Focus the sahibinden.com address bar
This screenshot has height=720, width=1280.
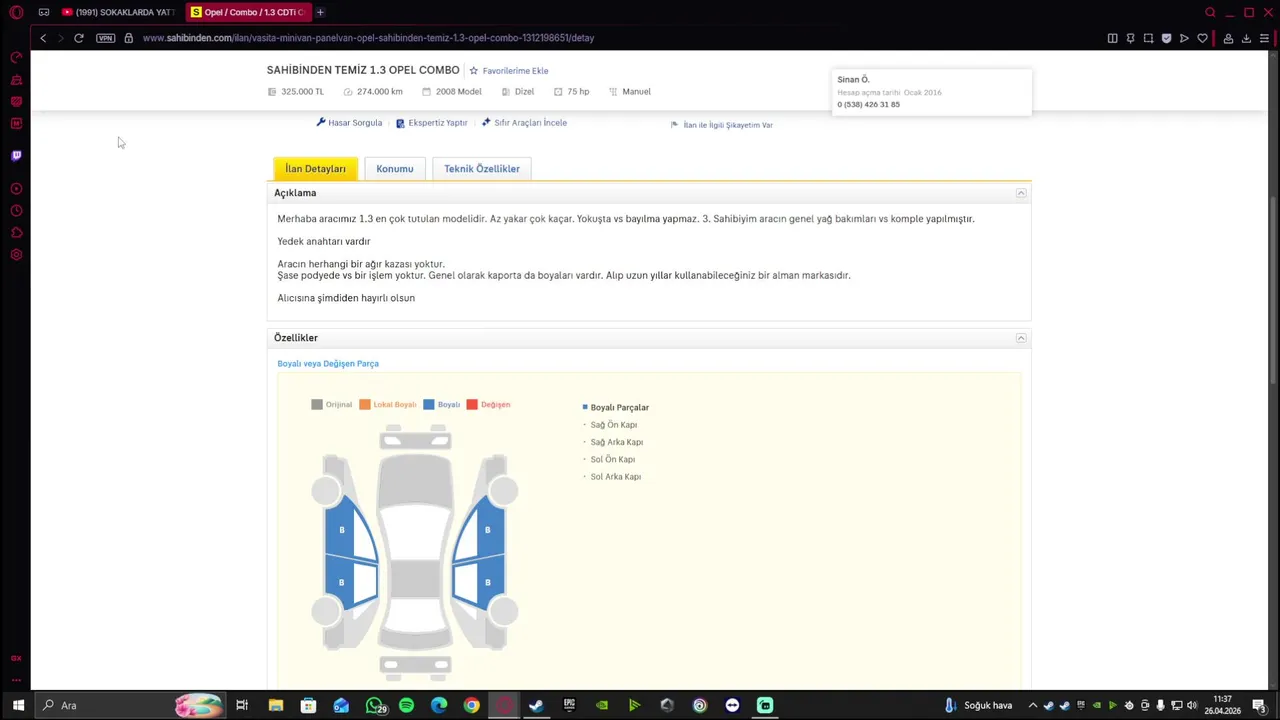click(x=368, y=38)
